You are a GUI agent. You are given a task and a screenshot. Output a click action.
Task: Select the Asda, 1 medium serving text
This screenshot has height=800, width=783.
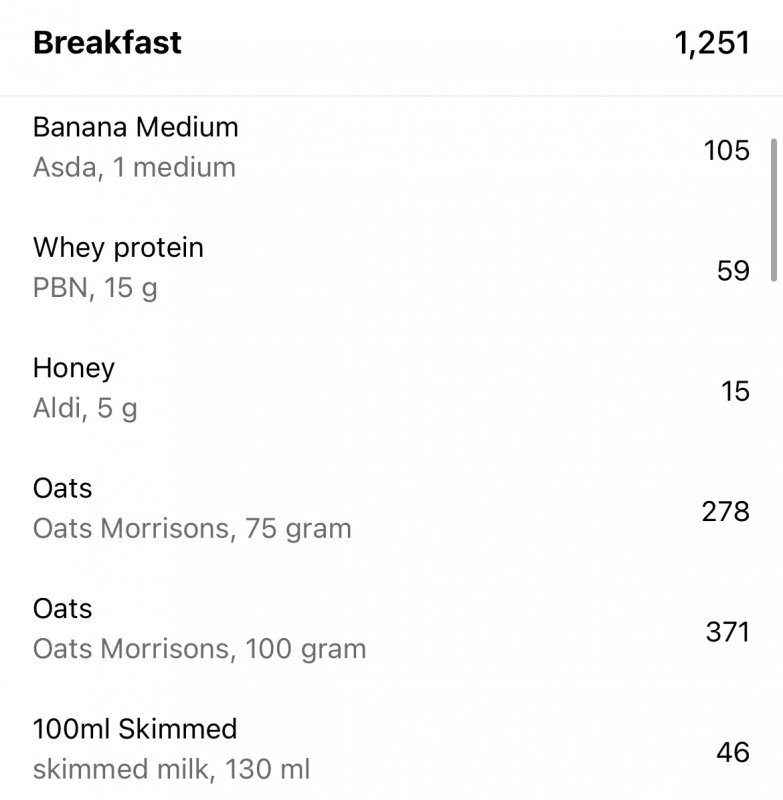pyautogui.click(x=135, y=167)
